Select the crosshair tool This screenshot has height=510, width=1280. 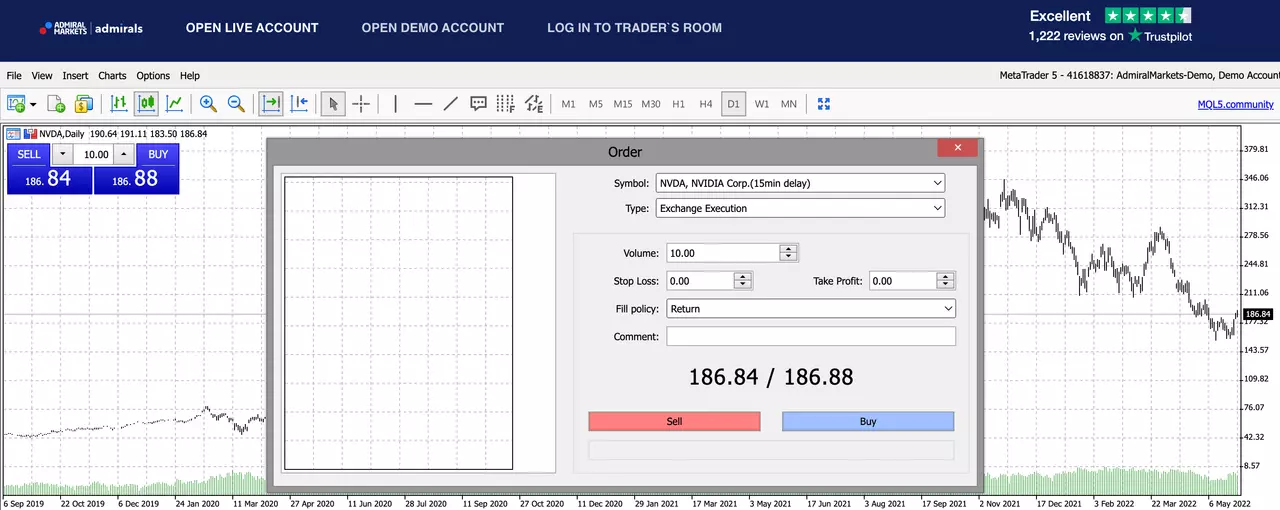pyautogui.click(x=361, y=103)
